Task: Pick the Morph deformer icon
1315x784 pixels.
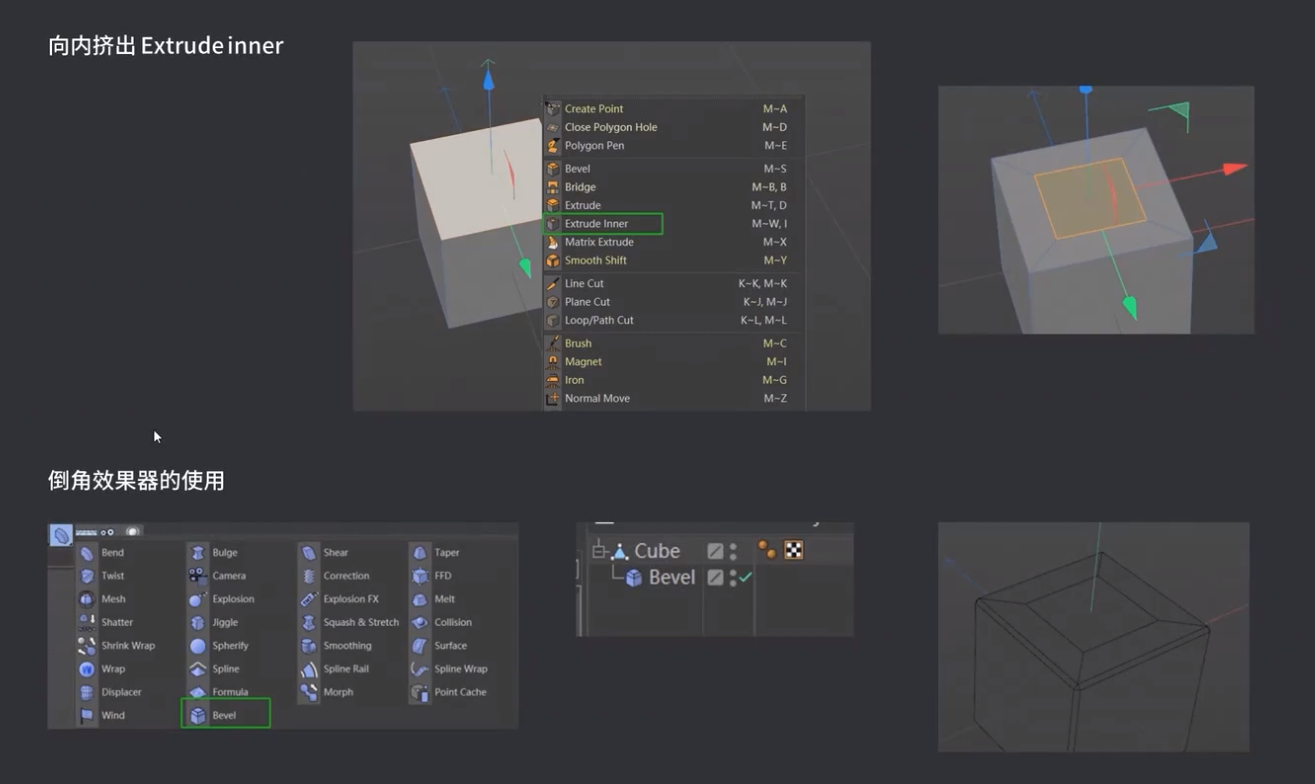Action: [309, 692]
